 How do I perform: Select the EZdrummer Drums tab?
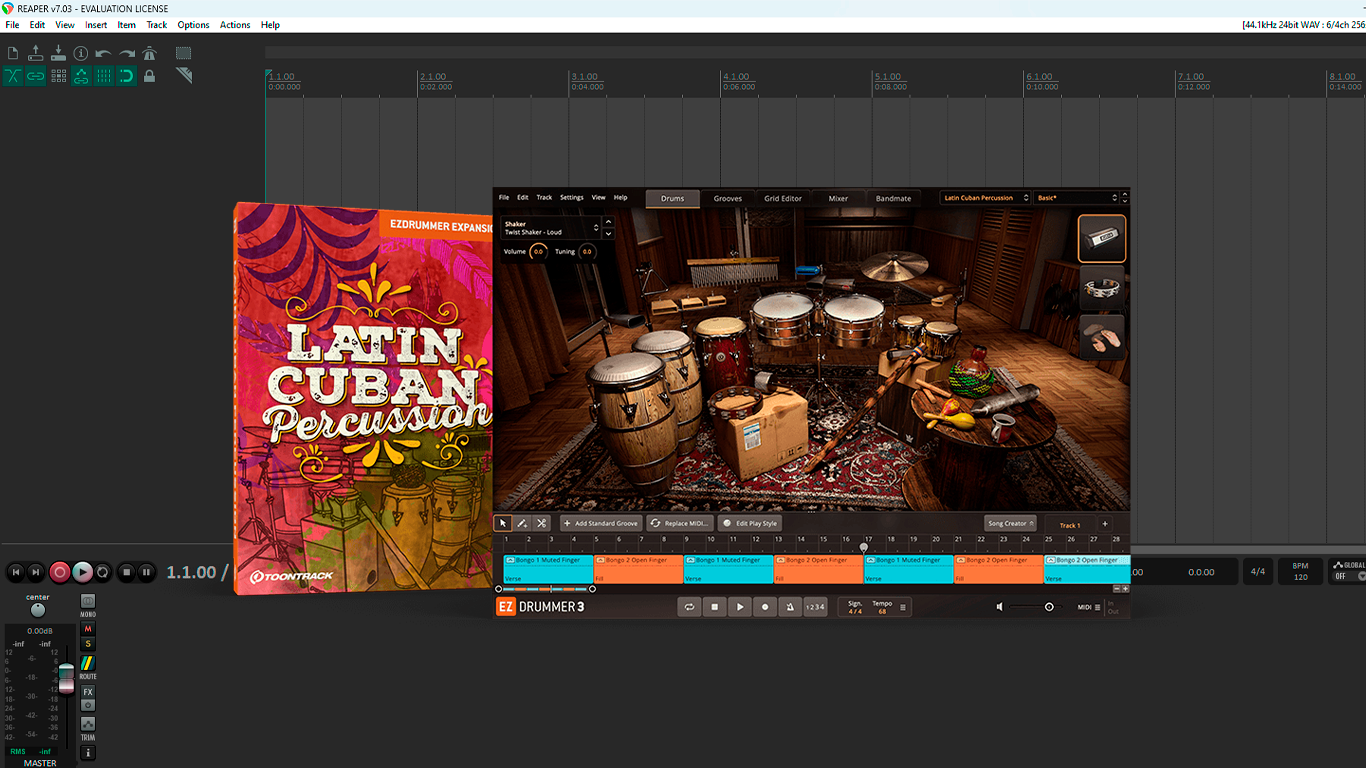click(673, 198)
